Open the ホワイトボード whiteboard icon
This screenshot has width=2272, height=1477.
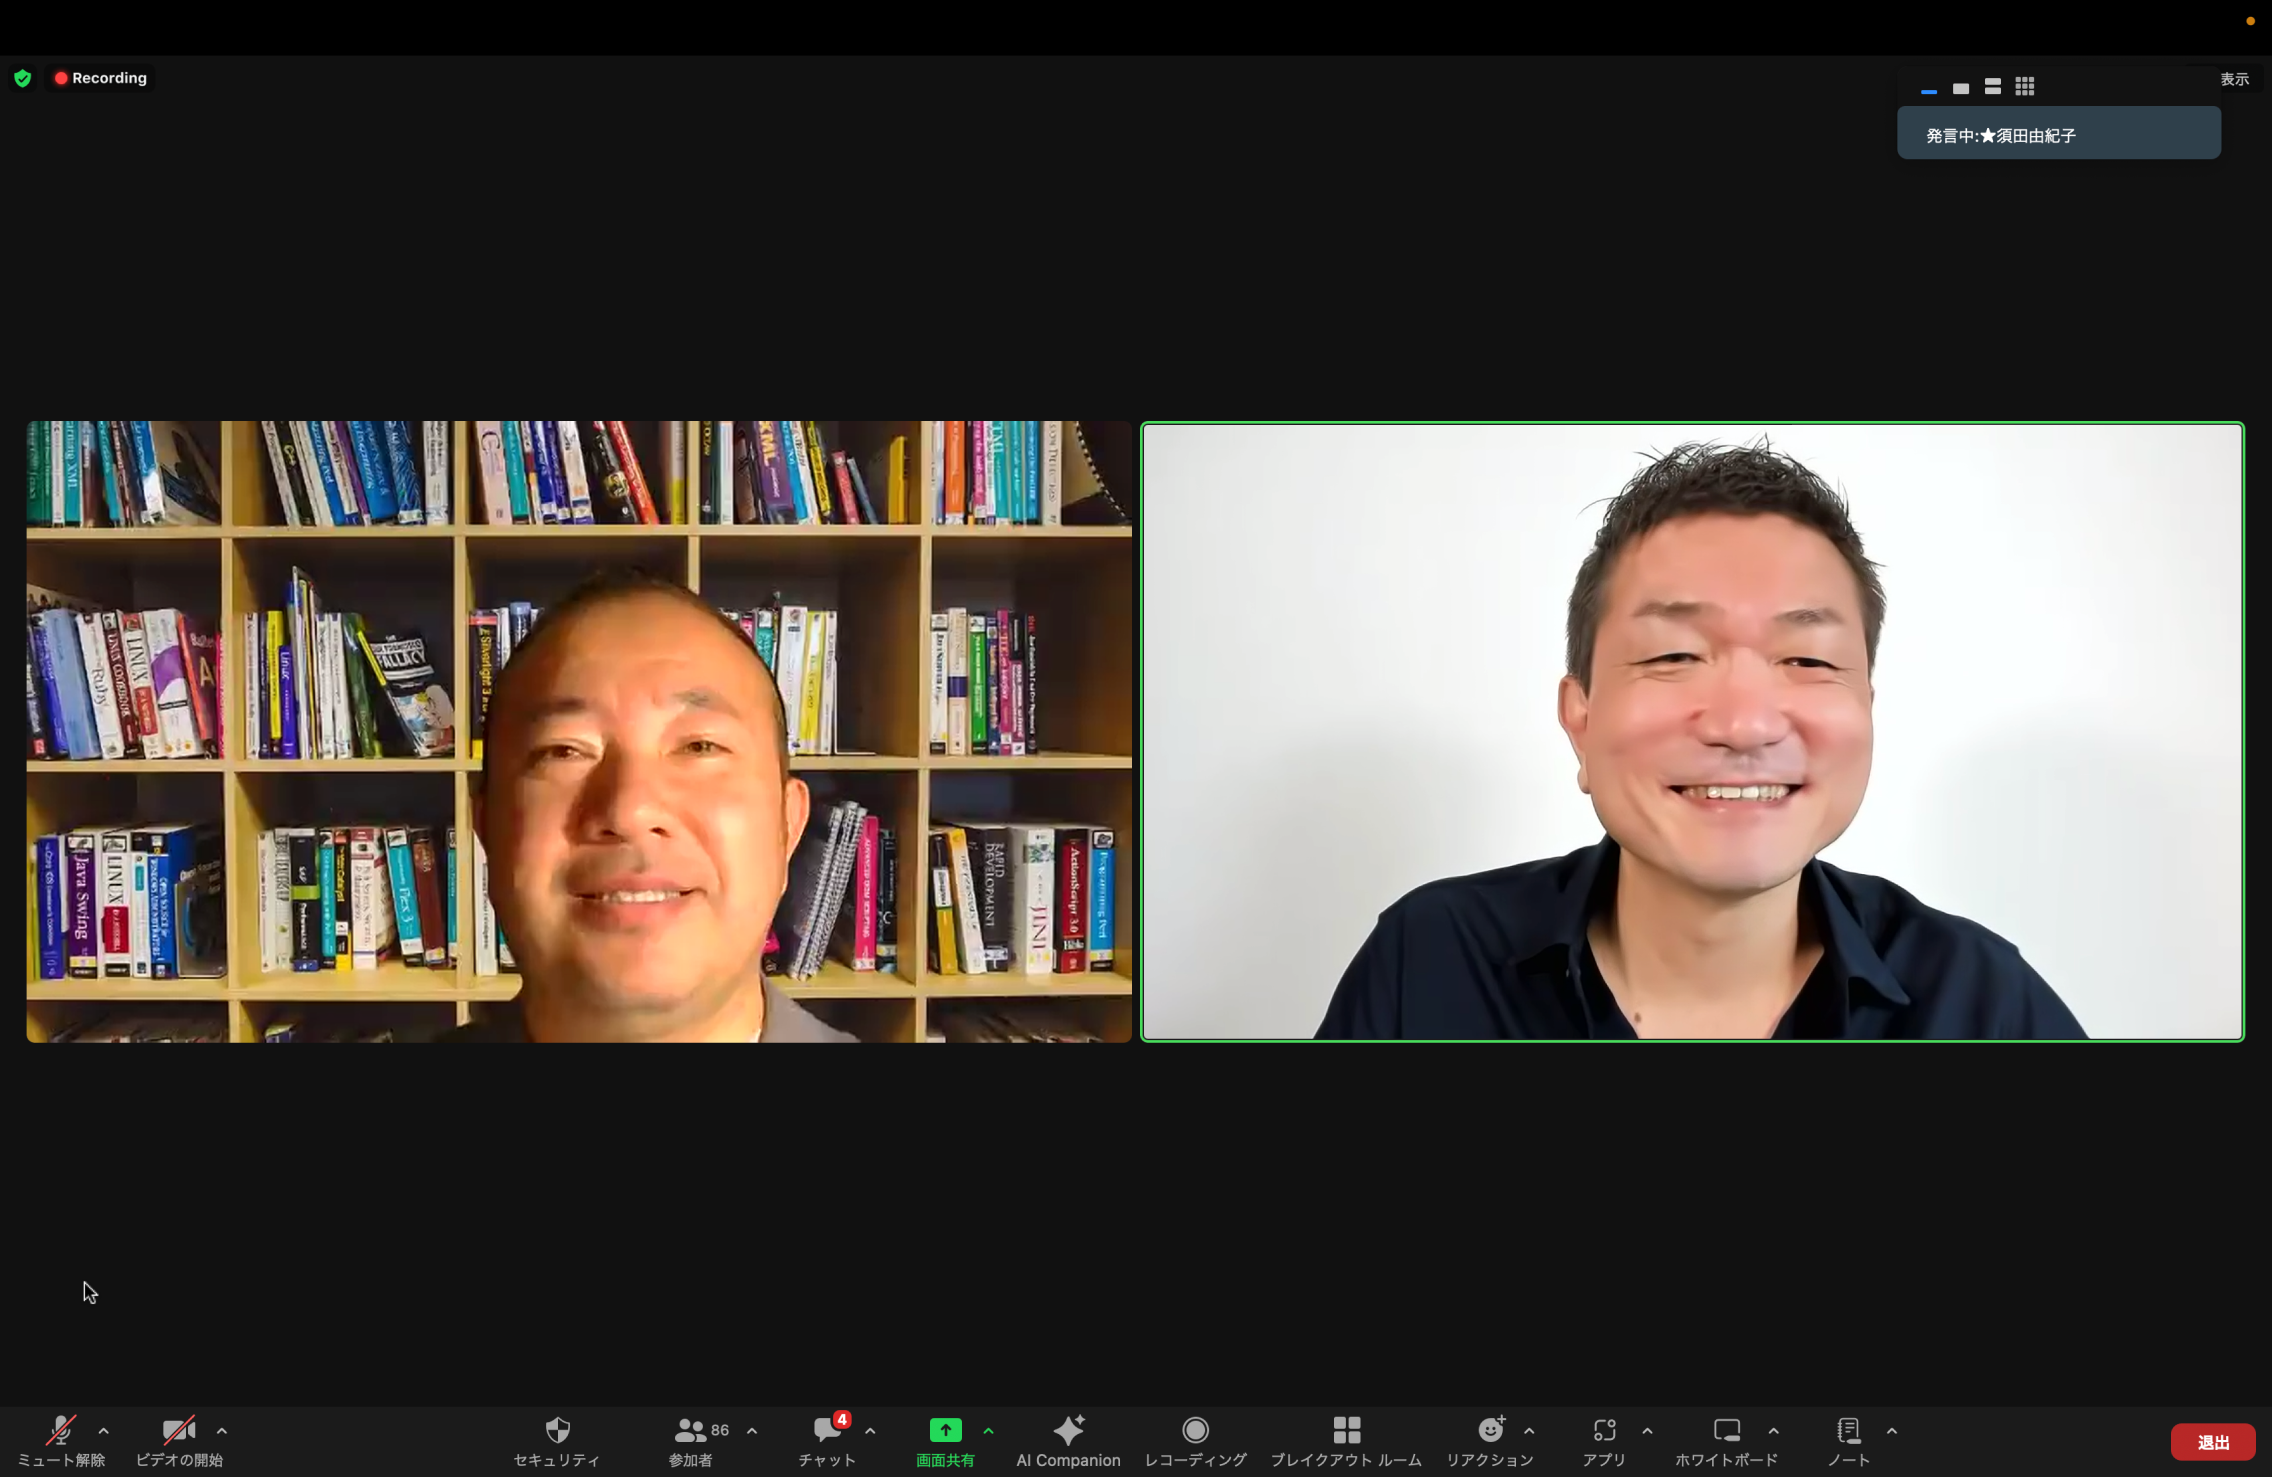point(1726,1432)
